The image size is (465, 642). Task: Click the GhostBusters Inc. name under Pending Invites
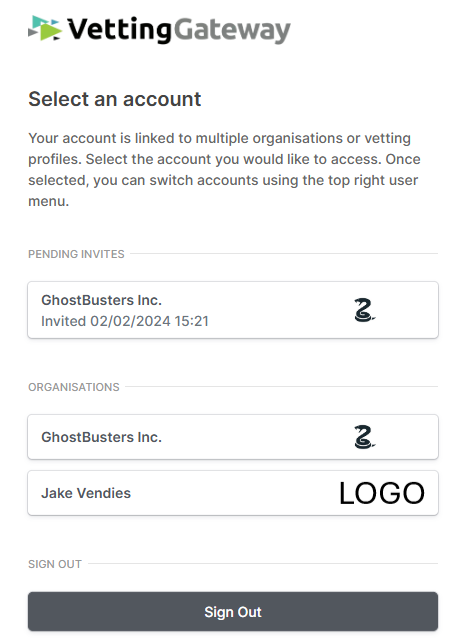[x=102, y=300]
